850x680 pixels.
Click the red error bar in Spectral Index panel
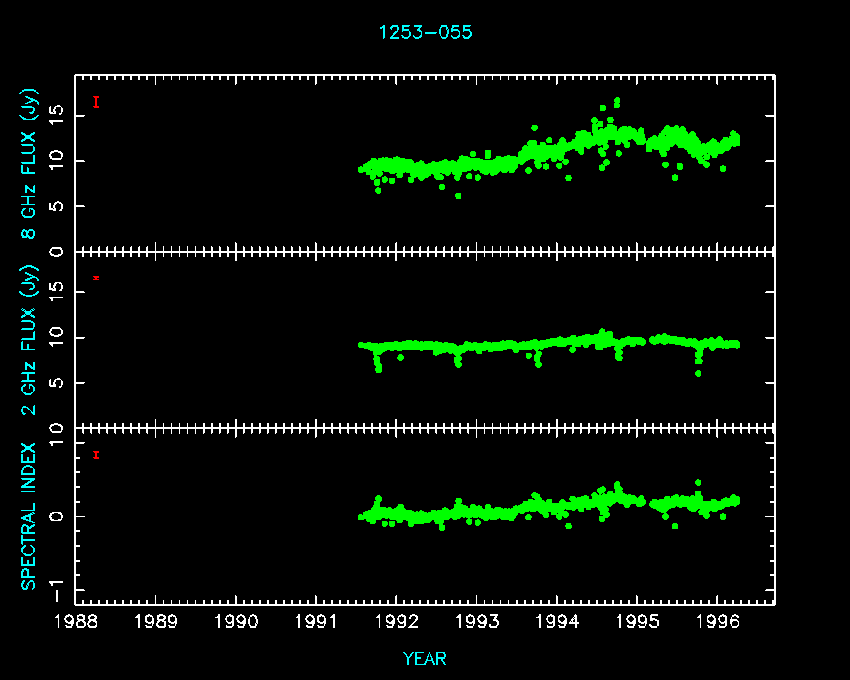[x=96, y=455]
